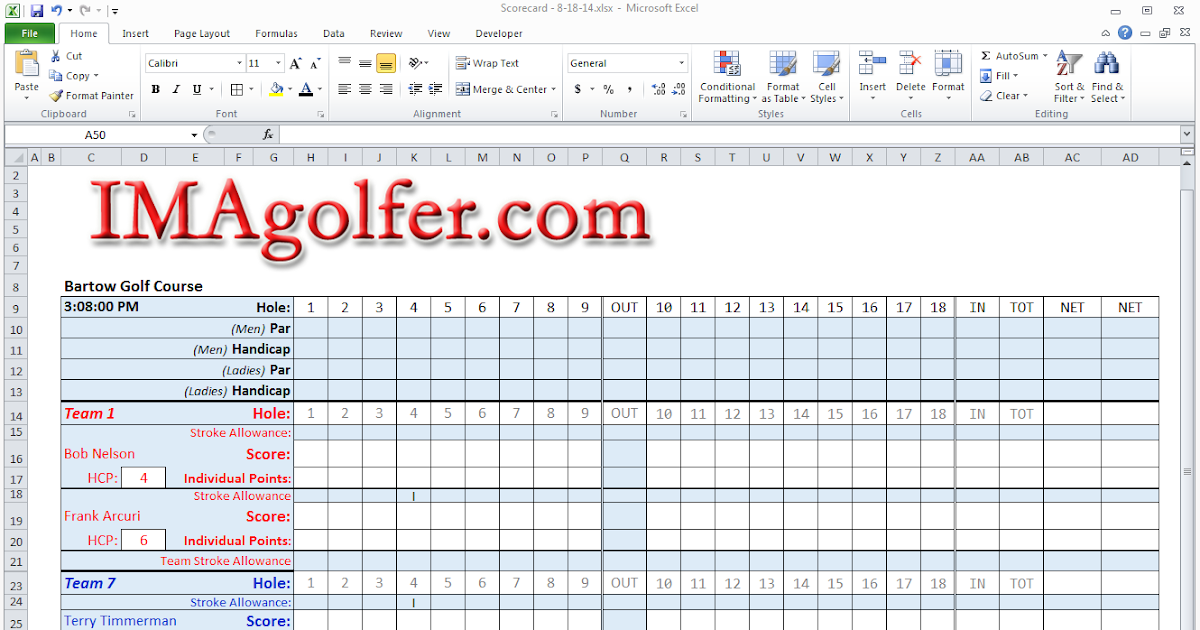Toggle Align Text Right
The image size is (1200, 630).
386,89
